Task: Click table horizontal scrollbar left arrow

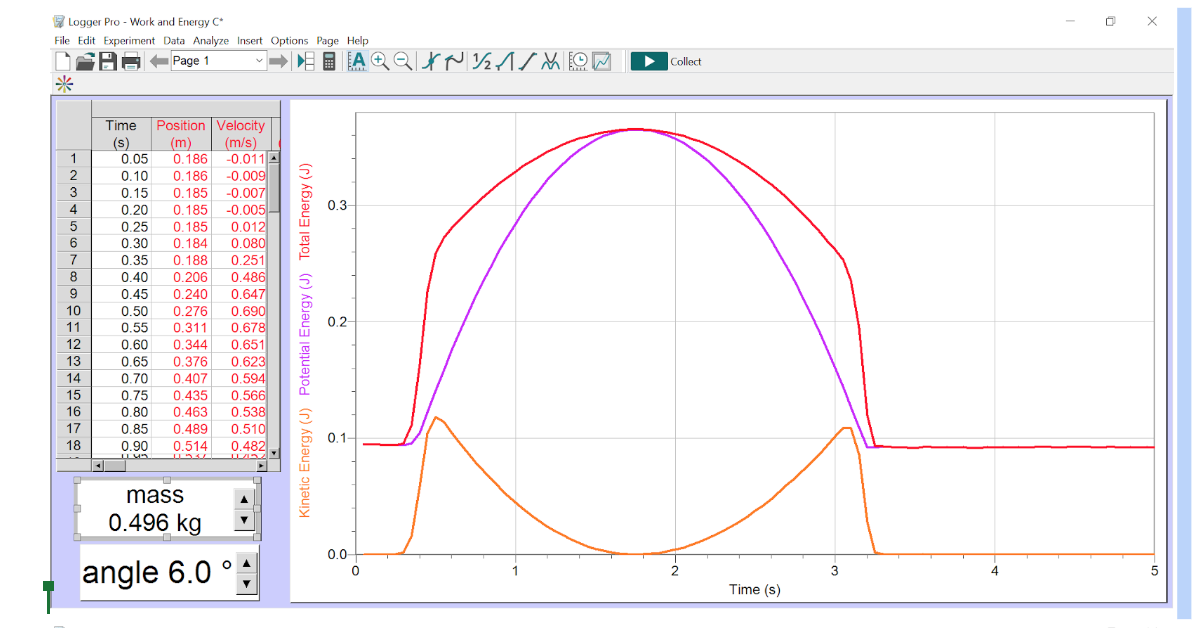Action: click(98, 466)
